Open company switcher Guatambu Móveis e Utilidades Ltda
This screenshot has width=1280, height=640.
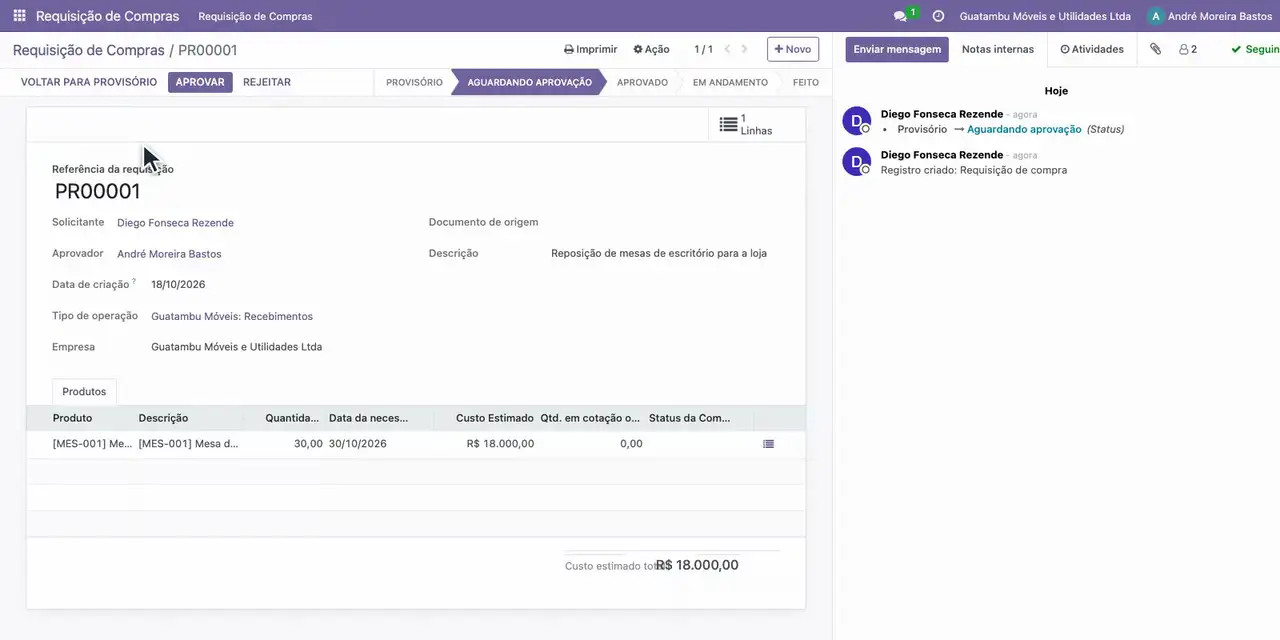pyautogui.click(x=1045, y=16)
